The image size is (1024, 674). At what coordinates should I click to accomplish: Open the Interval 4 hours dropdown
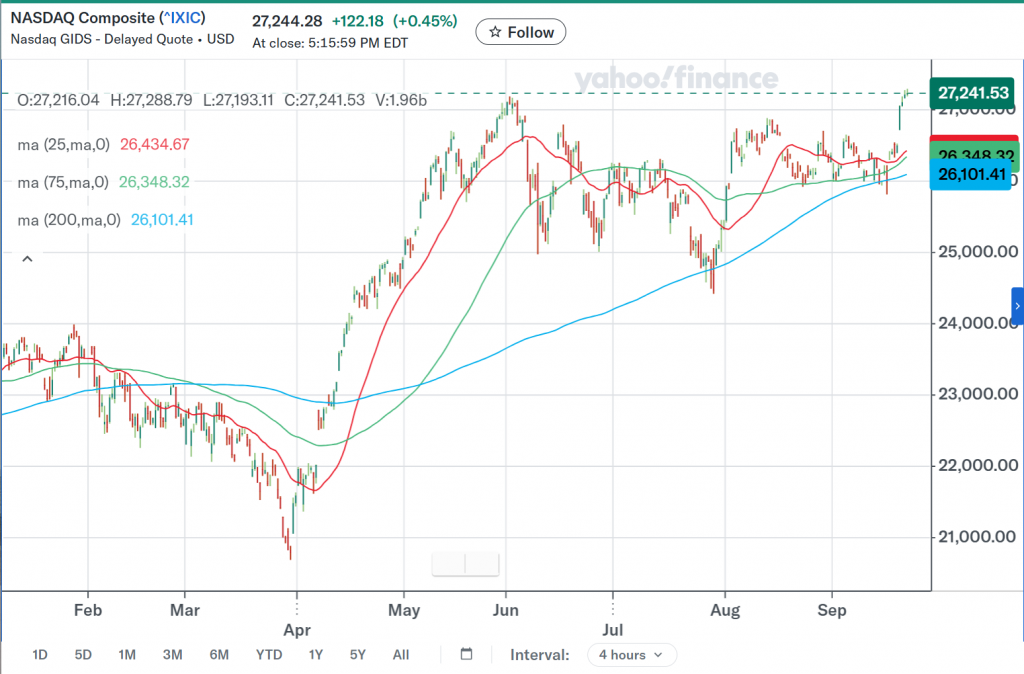click(632, 654)
